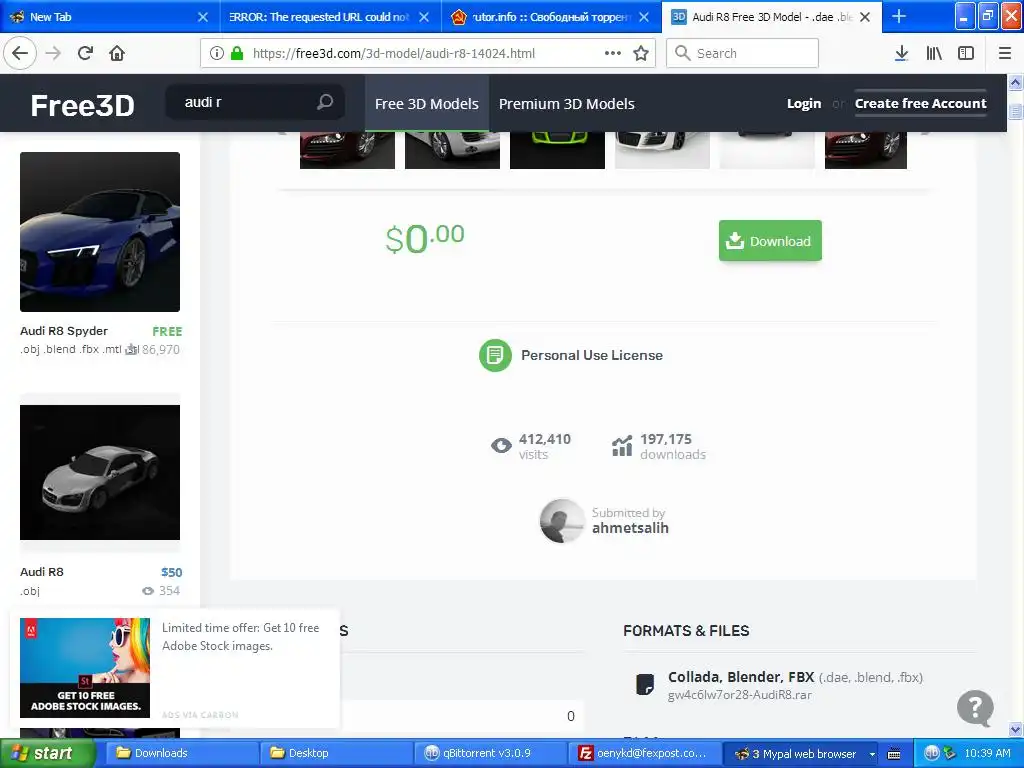Click the browser forward arrow
The width and height of the screenshot is (1024, 768).
(x=53, y=53)
